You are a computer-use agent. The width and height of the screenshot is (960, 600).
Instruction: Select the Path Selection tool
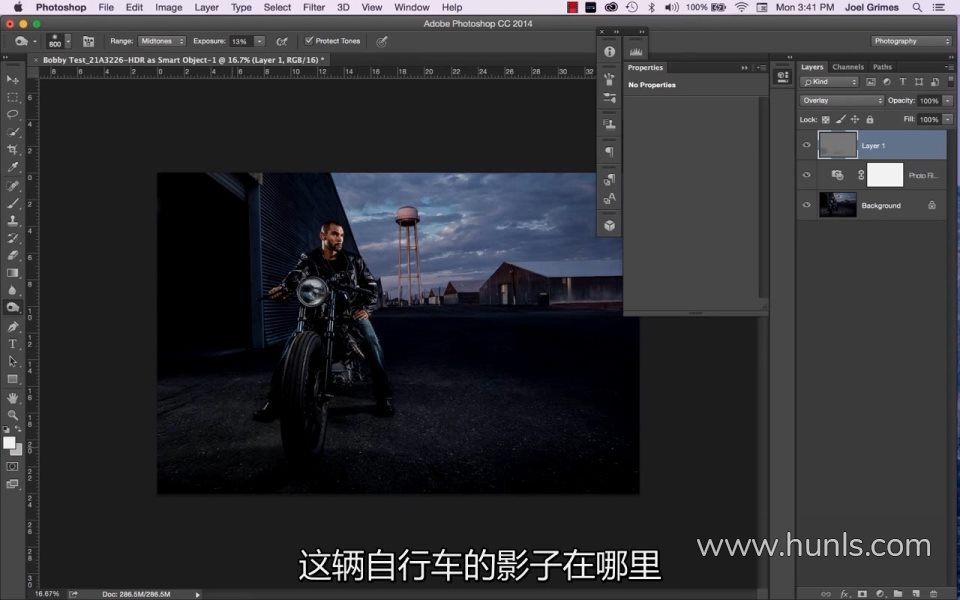12,362
